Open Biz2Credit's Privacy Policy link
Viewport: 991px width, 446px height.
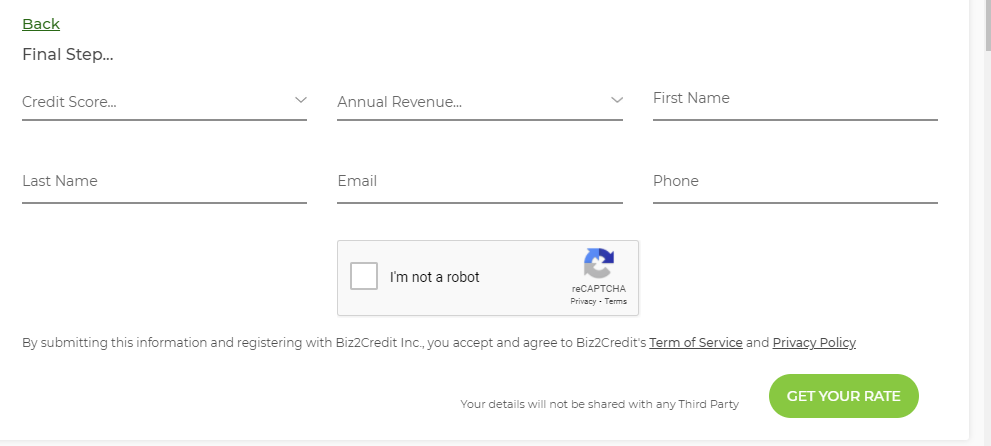coord(814,343)
